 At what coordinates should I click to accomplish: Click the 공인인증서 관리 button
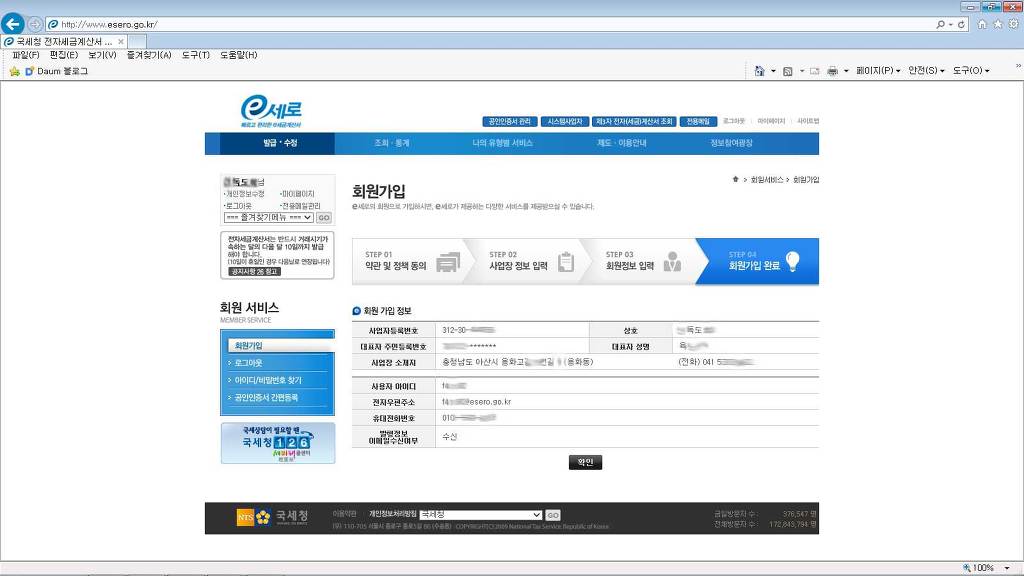point(510,121)
